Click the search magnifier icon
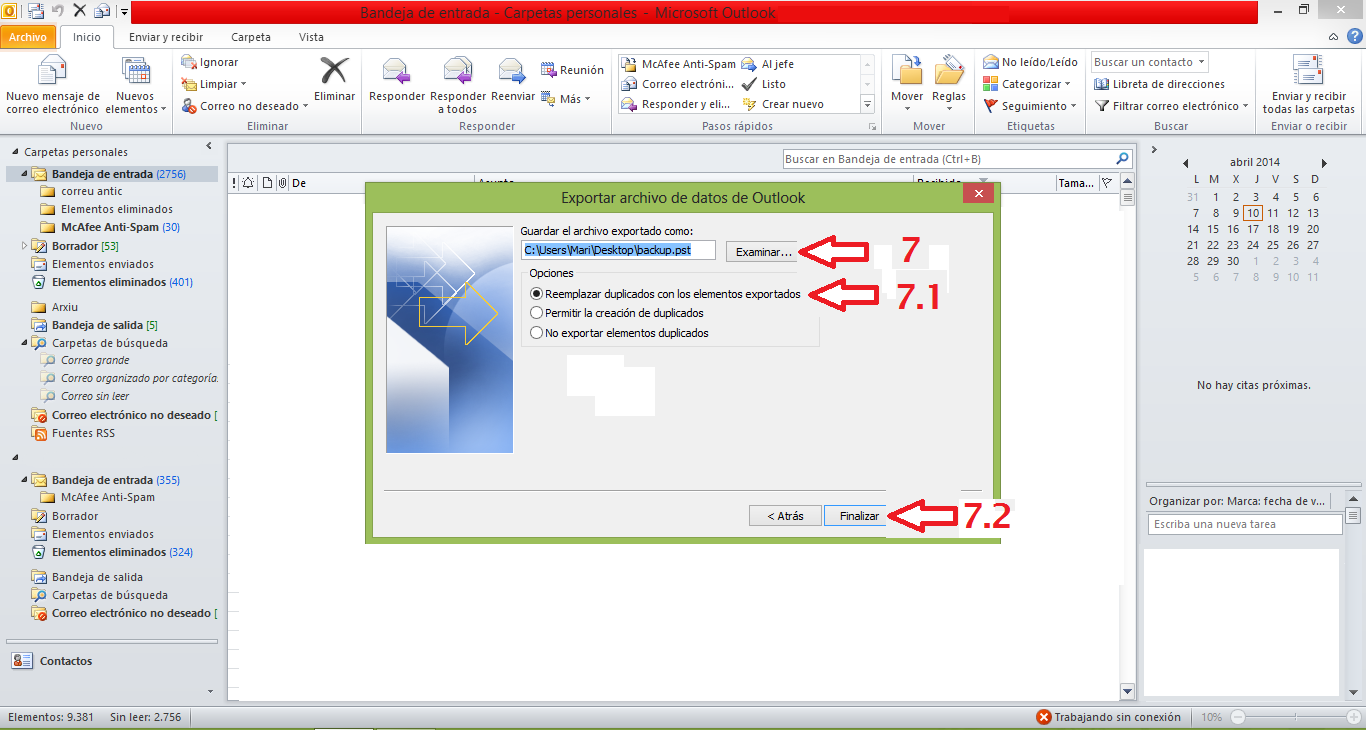The image size is (1366, 730). pyautogui.click(x=1122, y=159)
